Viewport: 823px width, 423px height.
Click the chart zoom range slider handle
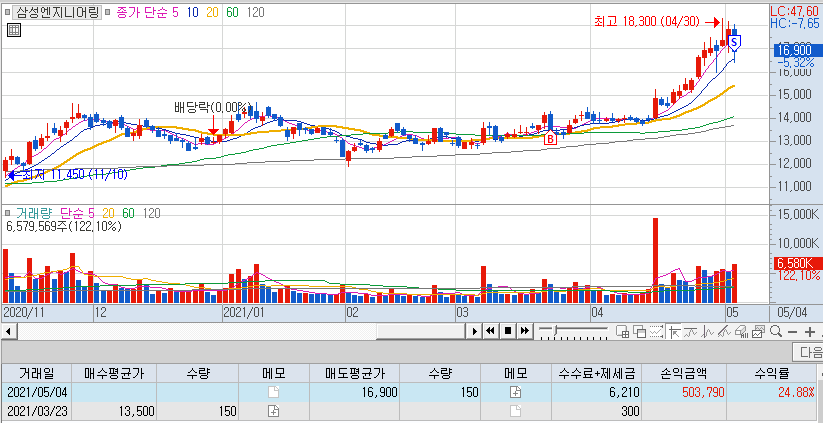(556, 331)
